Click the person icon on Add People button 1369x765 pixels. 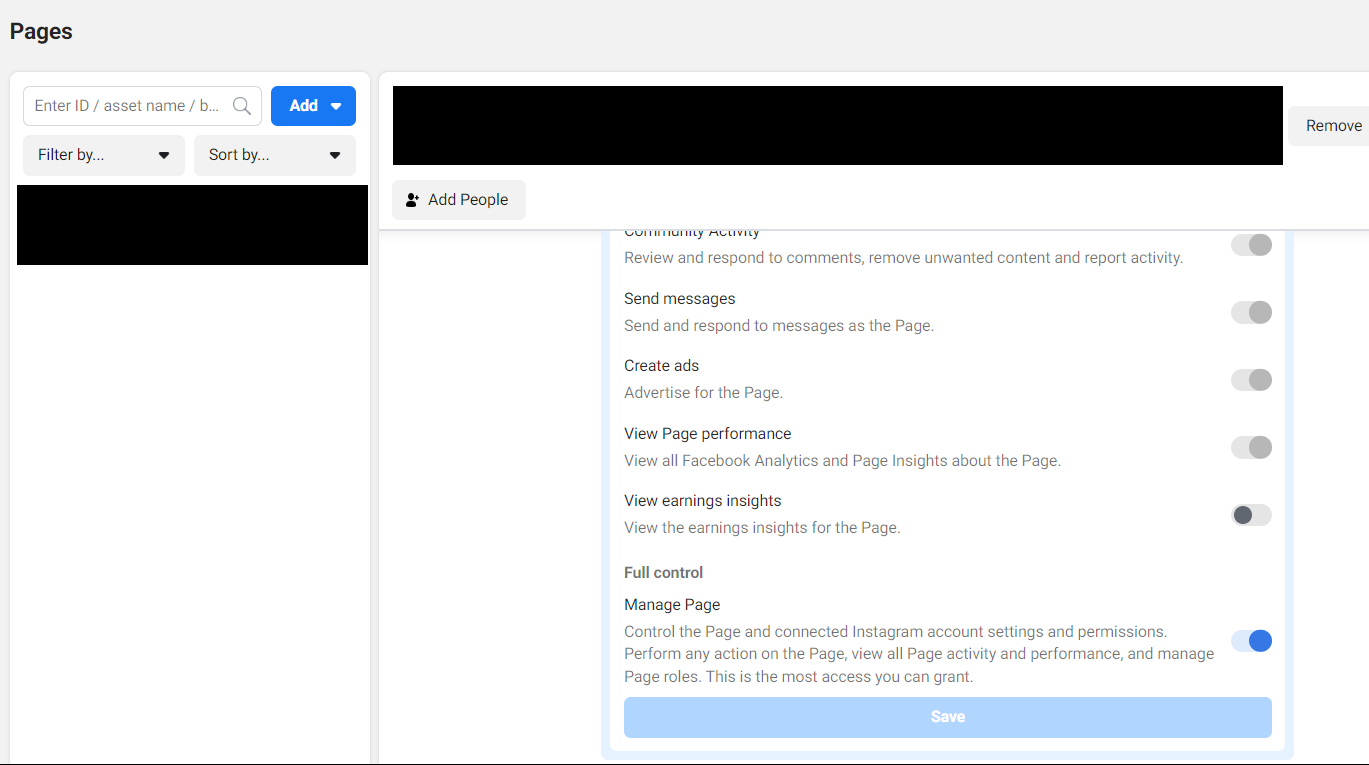(x=411, y=200)
